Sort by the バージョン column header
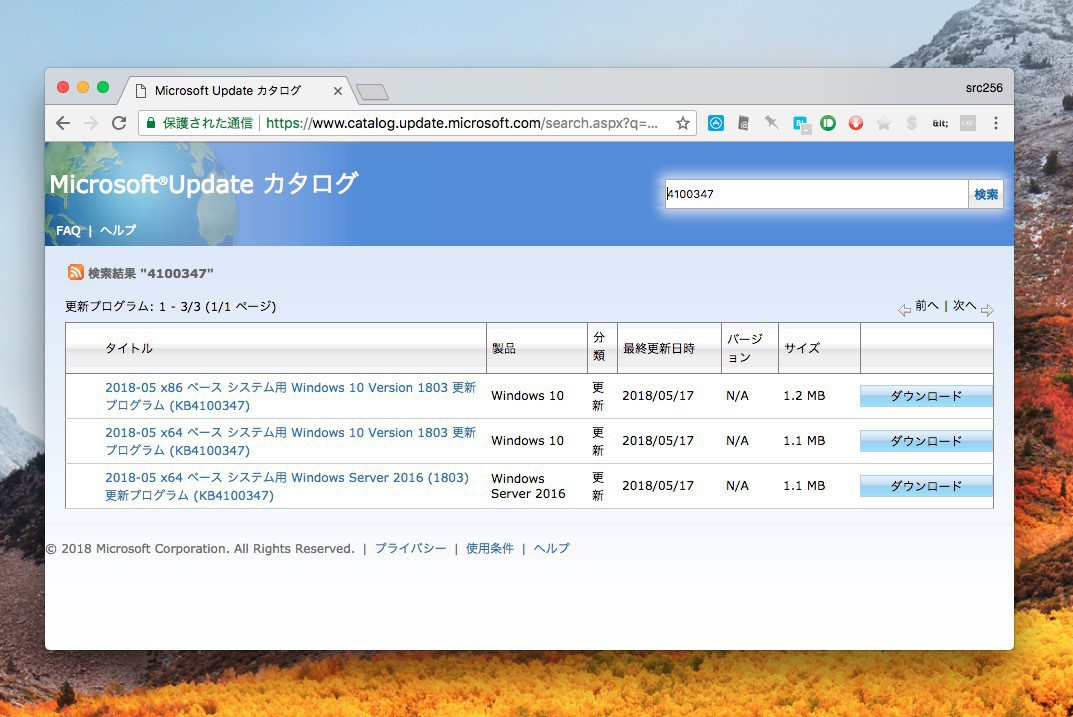The height and width of the screenshot is (717, 1073). tap(745, 348)
